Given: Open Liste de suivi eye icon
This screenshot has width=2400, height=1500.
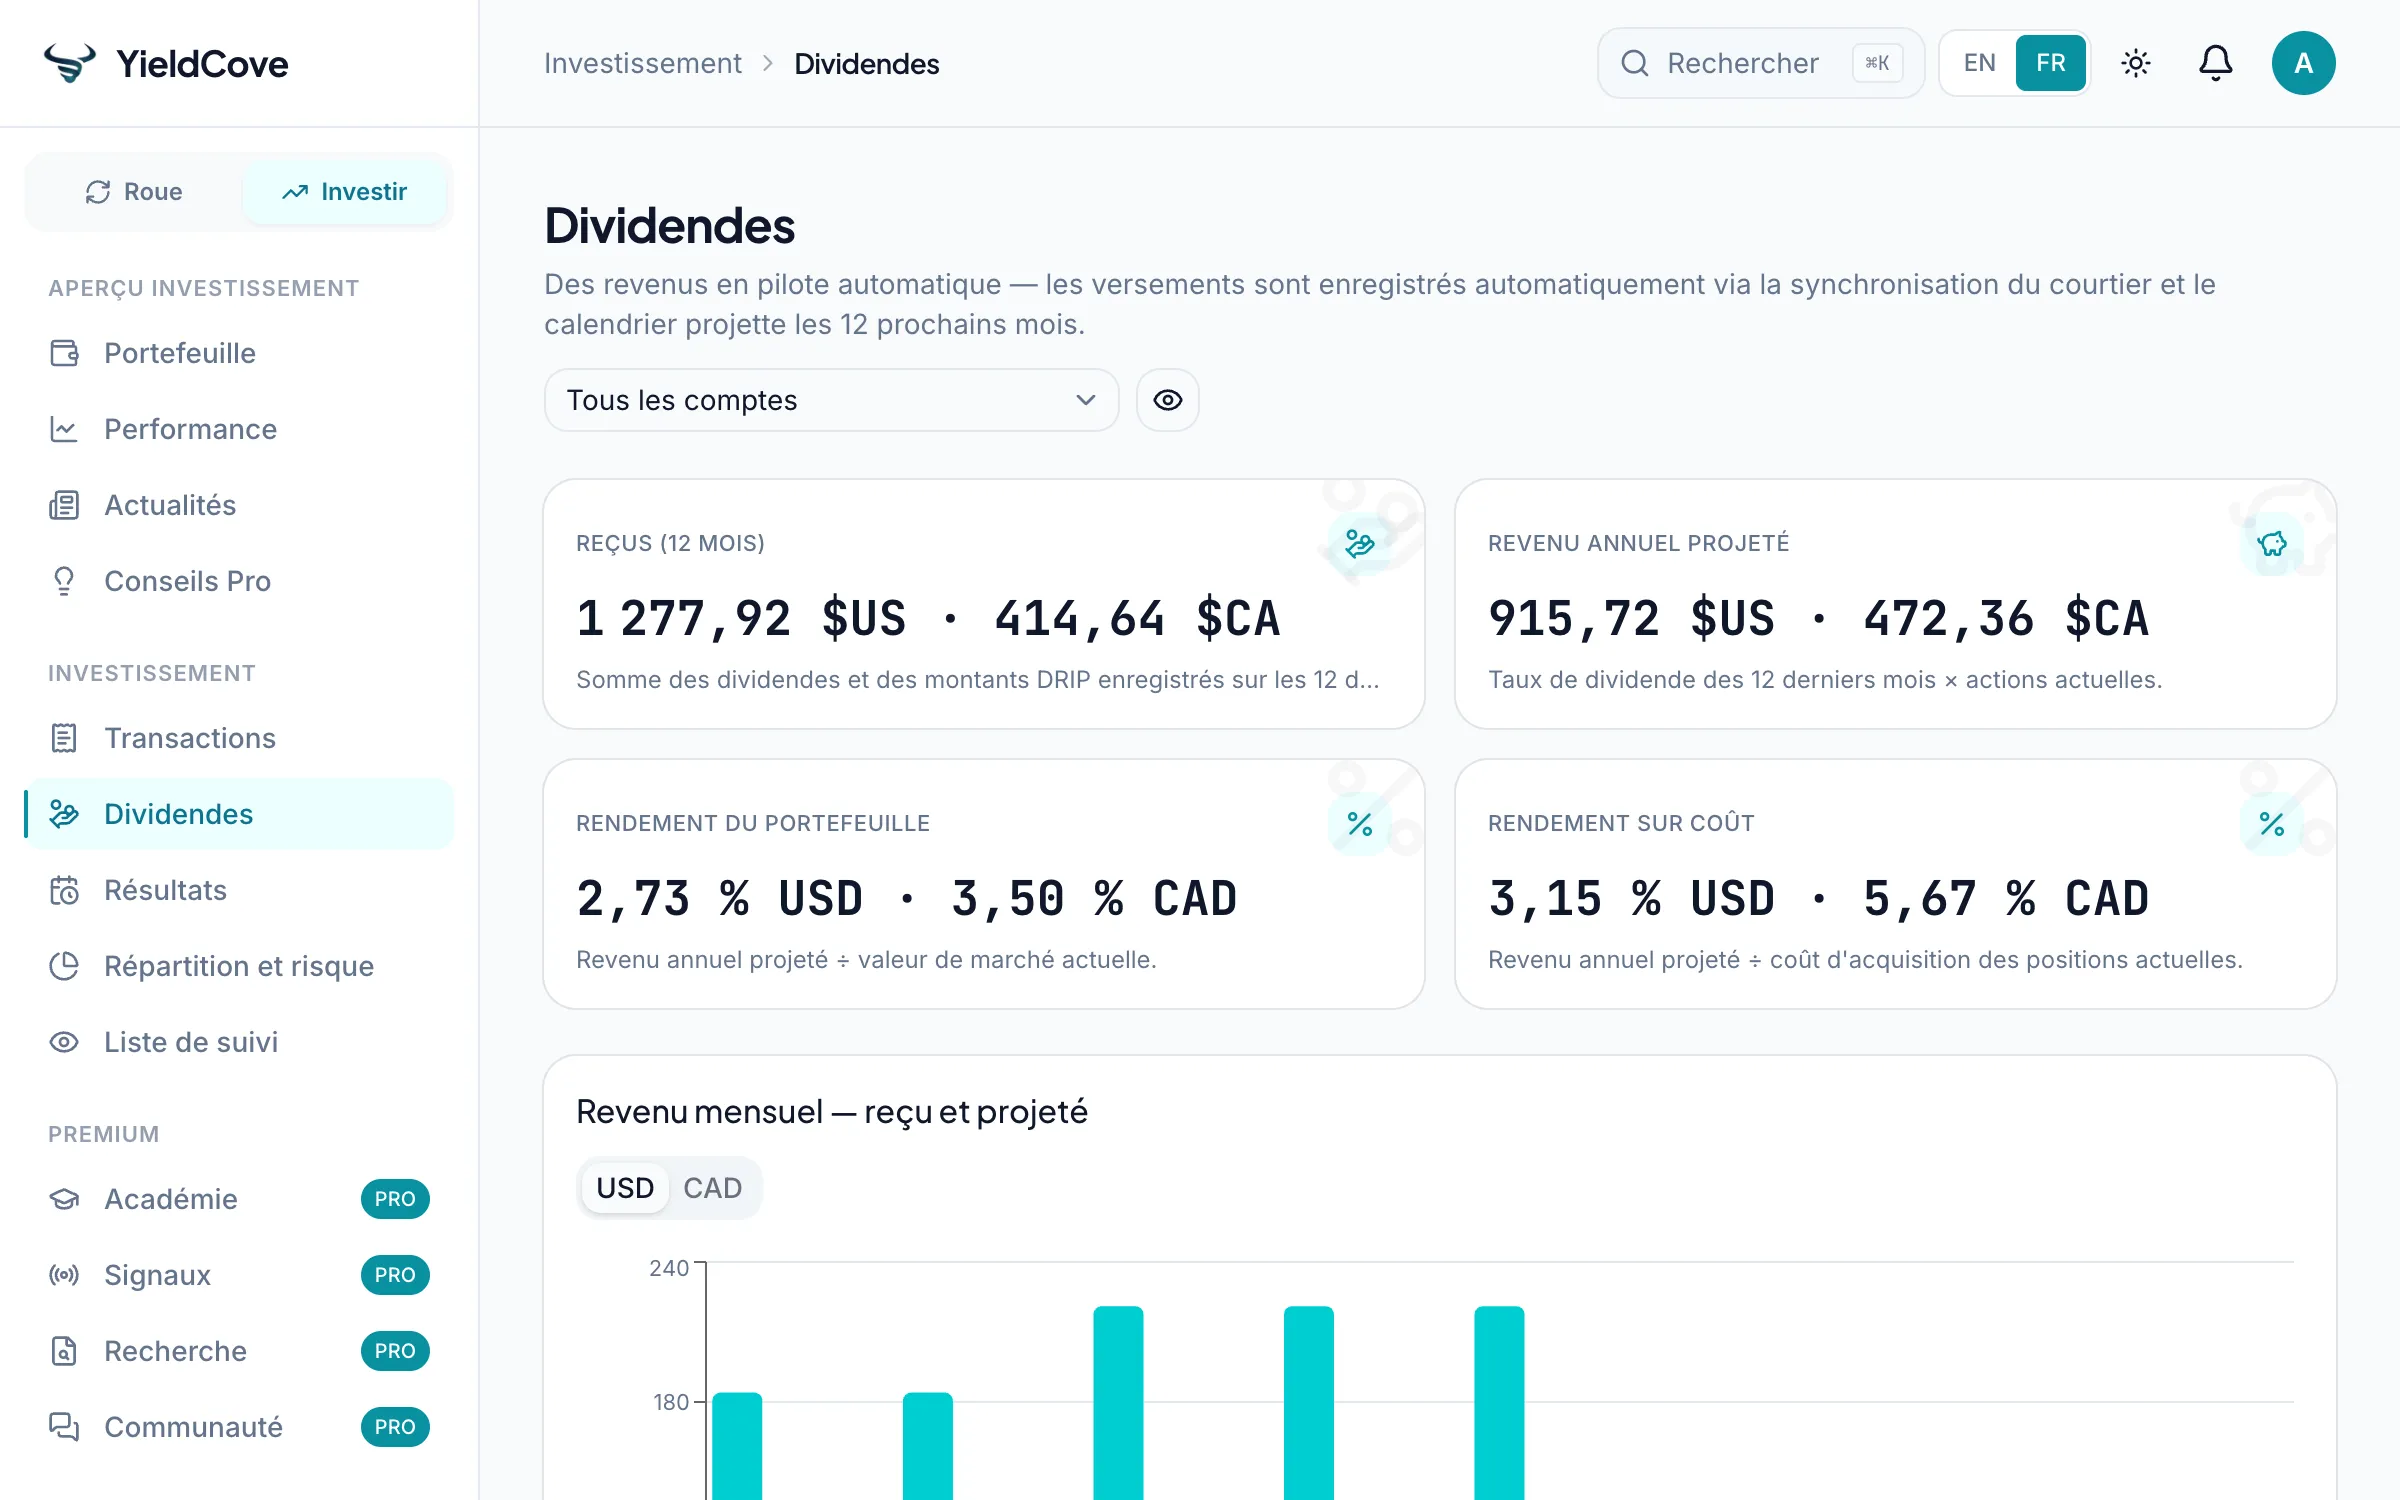Looking at the screenshot, I should click(x=64, y=1042).
